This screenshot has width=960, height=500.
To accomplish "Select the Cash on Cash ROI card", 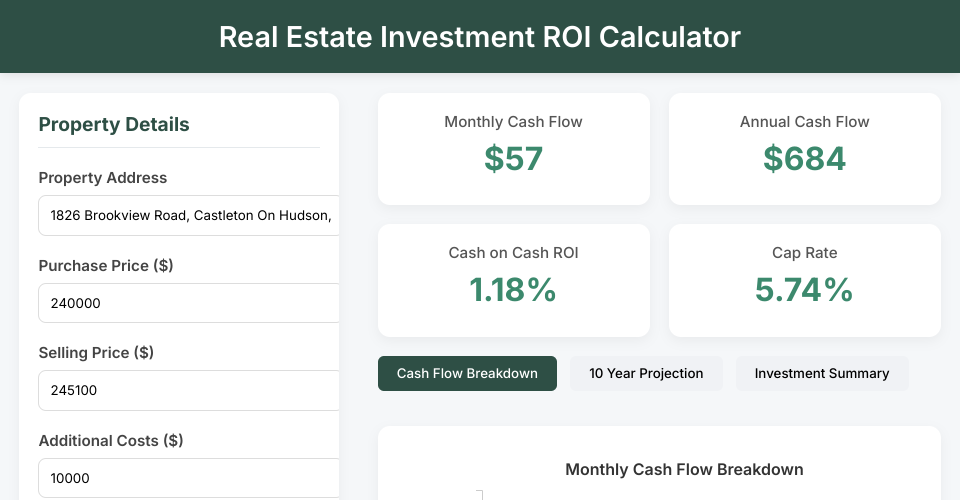I will pos(513,280).
